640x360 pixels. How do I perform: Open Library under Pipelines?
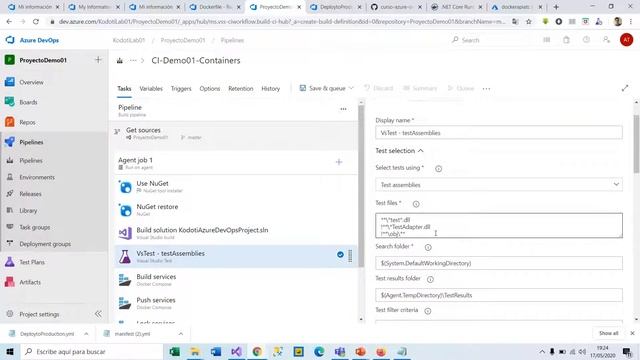pos(28,211)
